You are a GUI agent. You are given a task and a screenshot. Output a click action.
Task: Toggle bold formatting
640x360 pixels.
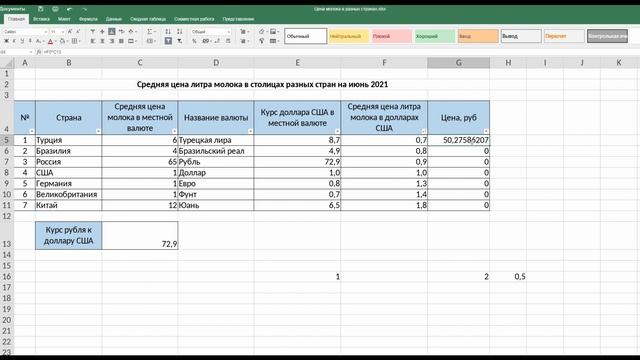(x=6, y=41)
